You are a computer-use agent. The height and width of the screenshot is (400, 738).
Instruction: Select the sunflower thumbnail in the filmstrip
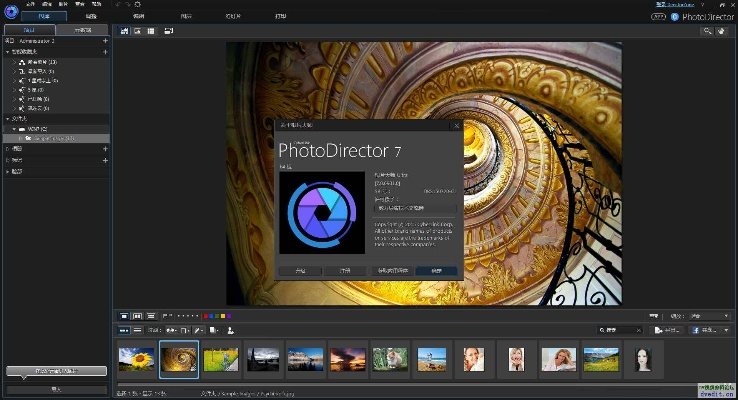pyautogui.click(x=136, y=358)
